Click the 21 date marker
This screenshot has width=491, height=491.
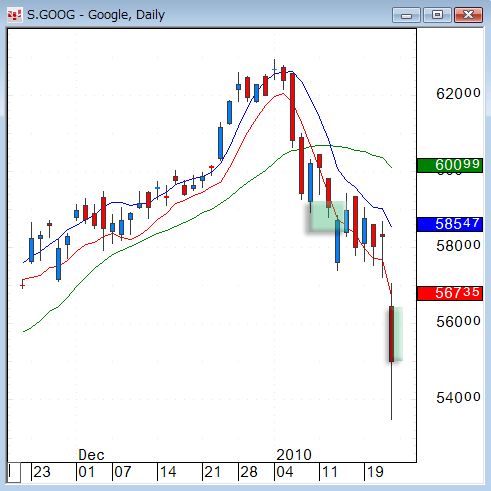point(212,472)
